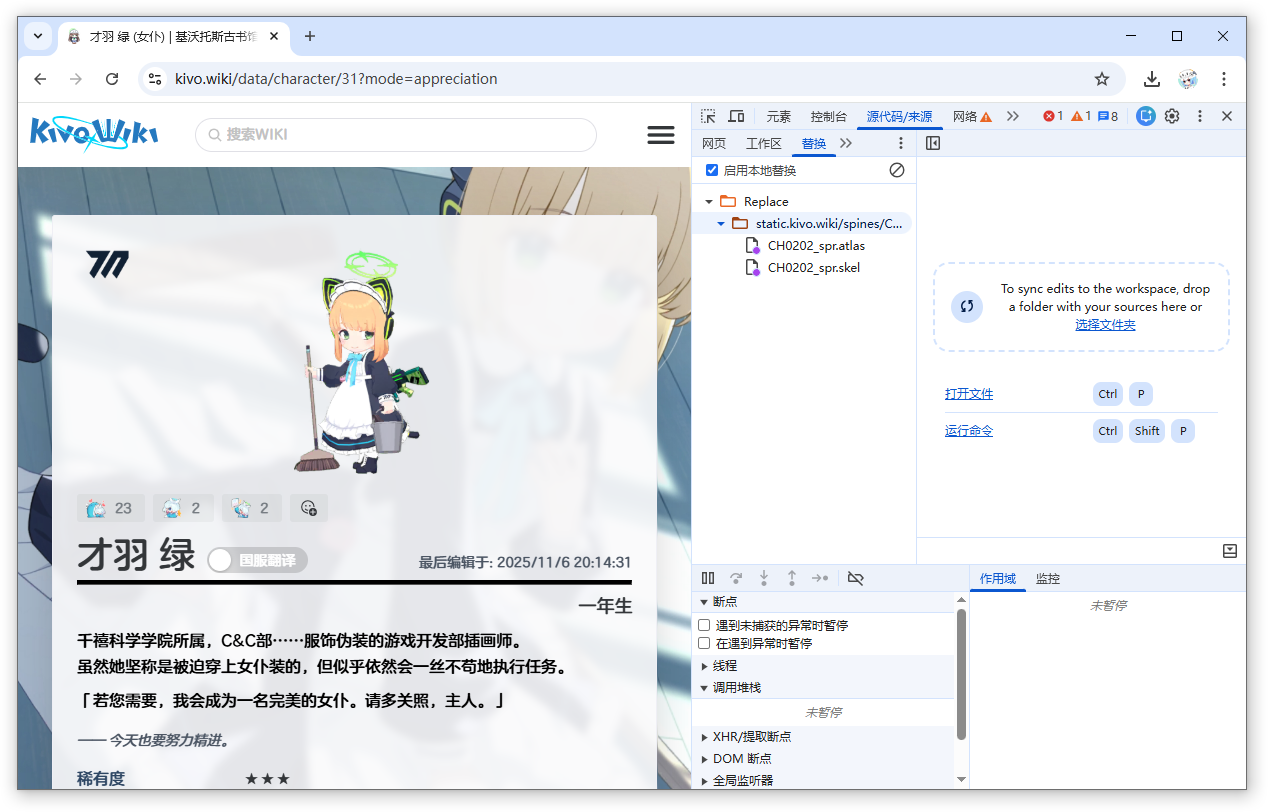Open DevTools settings gear
Screen dimensions: 1268x812
point(1172,116)
